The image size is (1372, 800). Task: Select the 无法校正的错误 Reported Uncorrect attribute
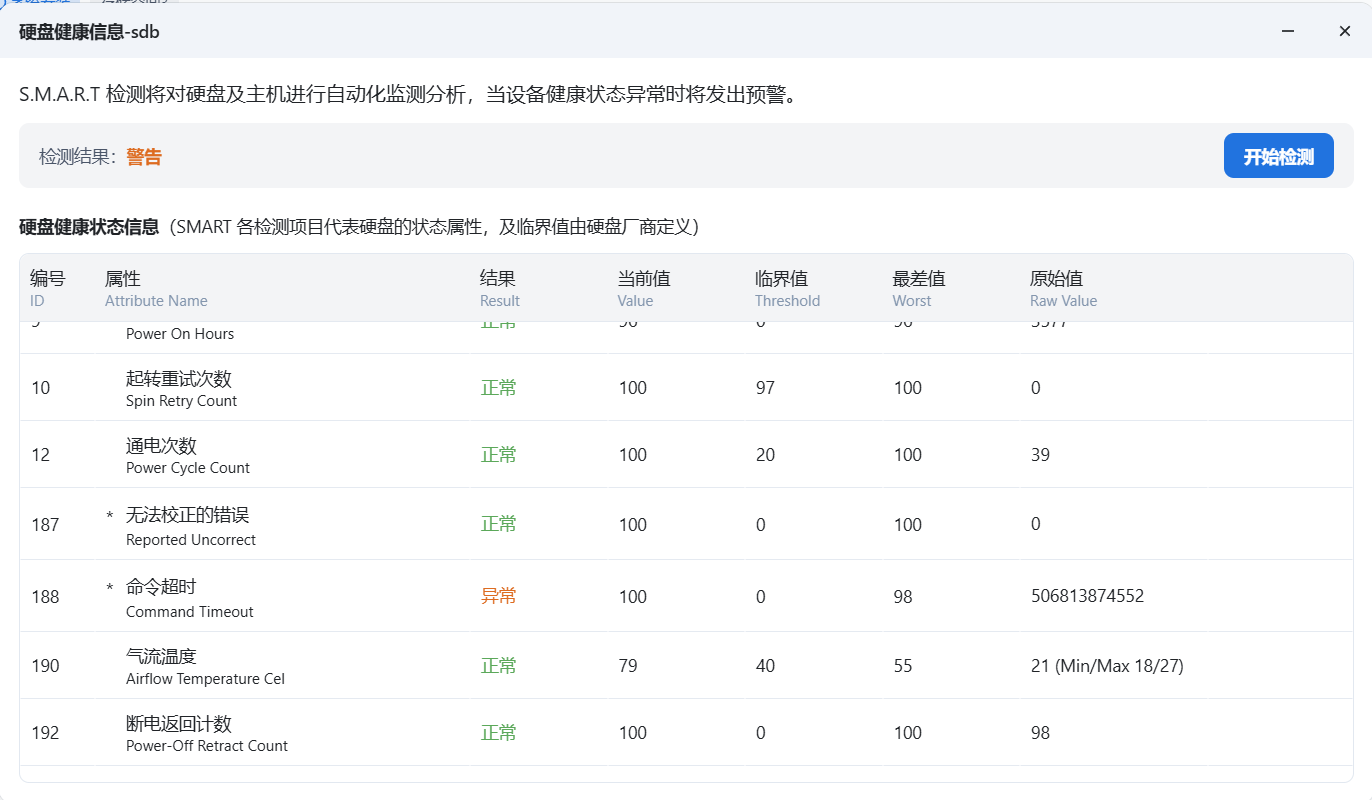pyautogui.click(x=191, y=526)
